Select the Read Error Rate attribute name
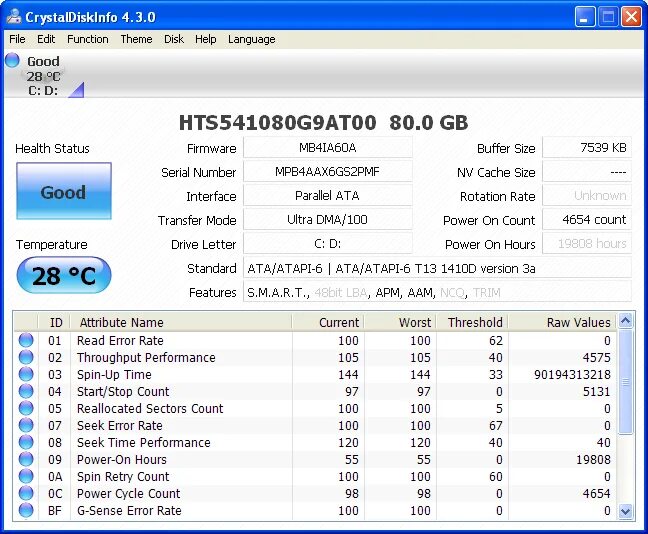Viewport: 648px width, 534px height. click(120, 341)
